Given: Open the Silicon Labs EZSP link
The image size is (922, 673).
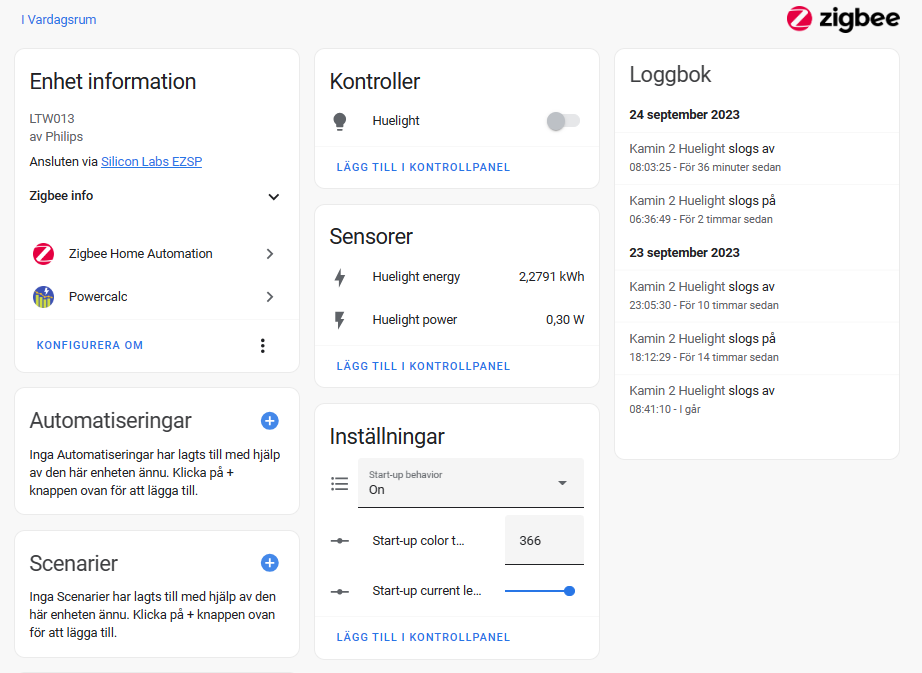Looking at the screenshot, I should 151,161.
